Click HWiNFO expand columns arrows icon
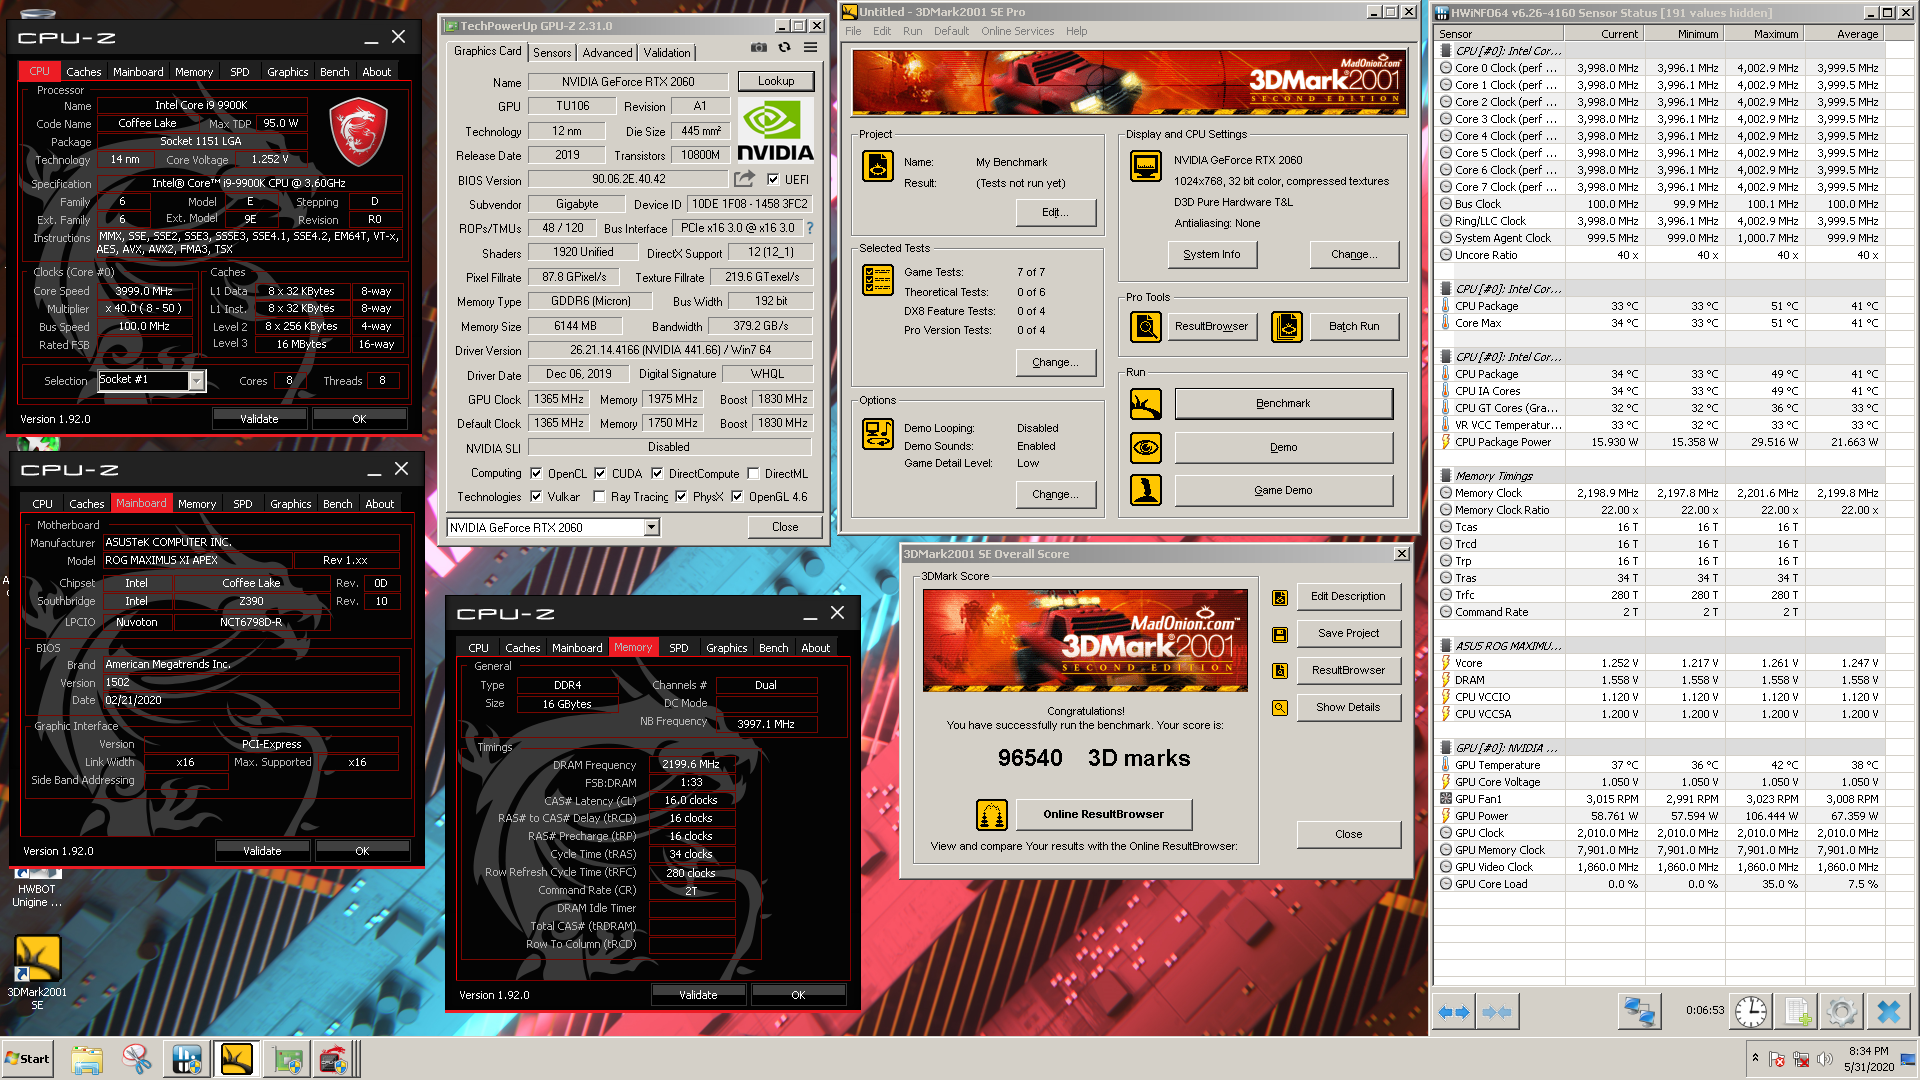This screenshot has height=1080, width=1920. (1454, 1012)
